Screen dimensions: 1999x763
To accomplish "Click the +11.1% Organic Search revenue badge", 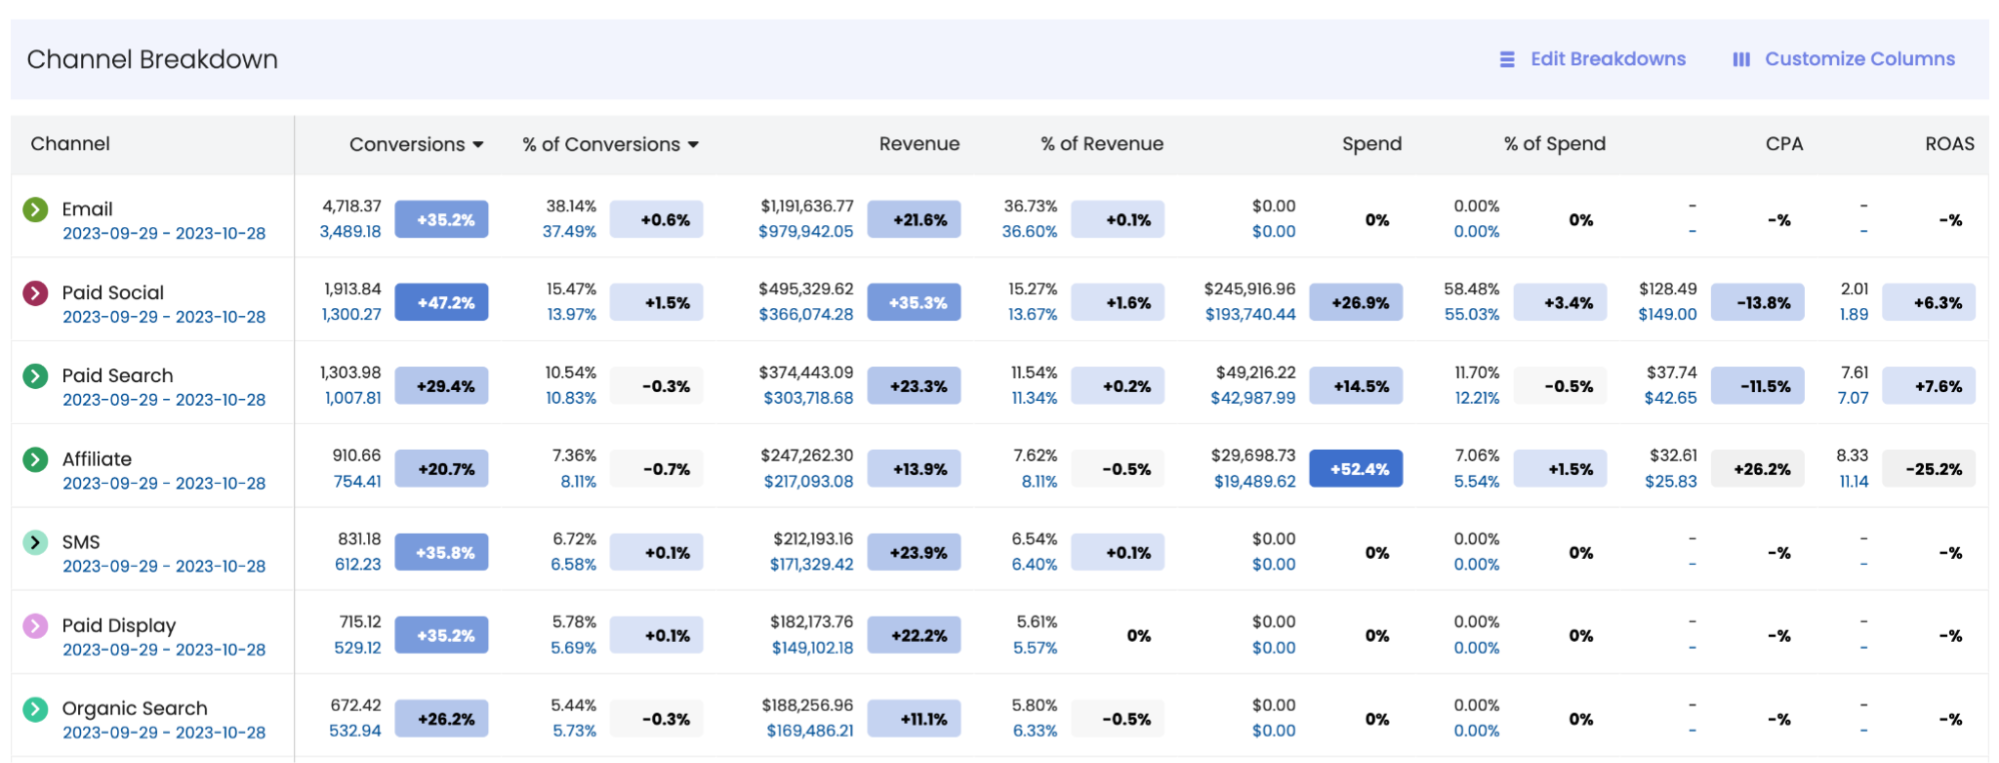I will (914, 719).
